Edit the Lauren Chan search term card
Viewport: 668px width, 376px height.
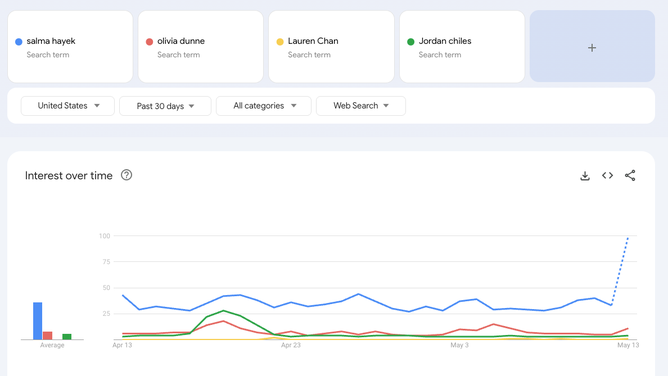(331, 47)
